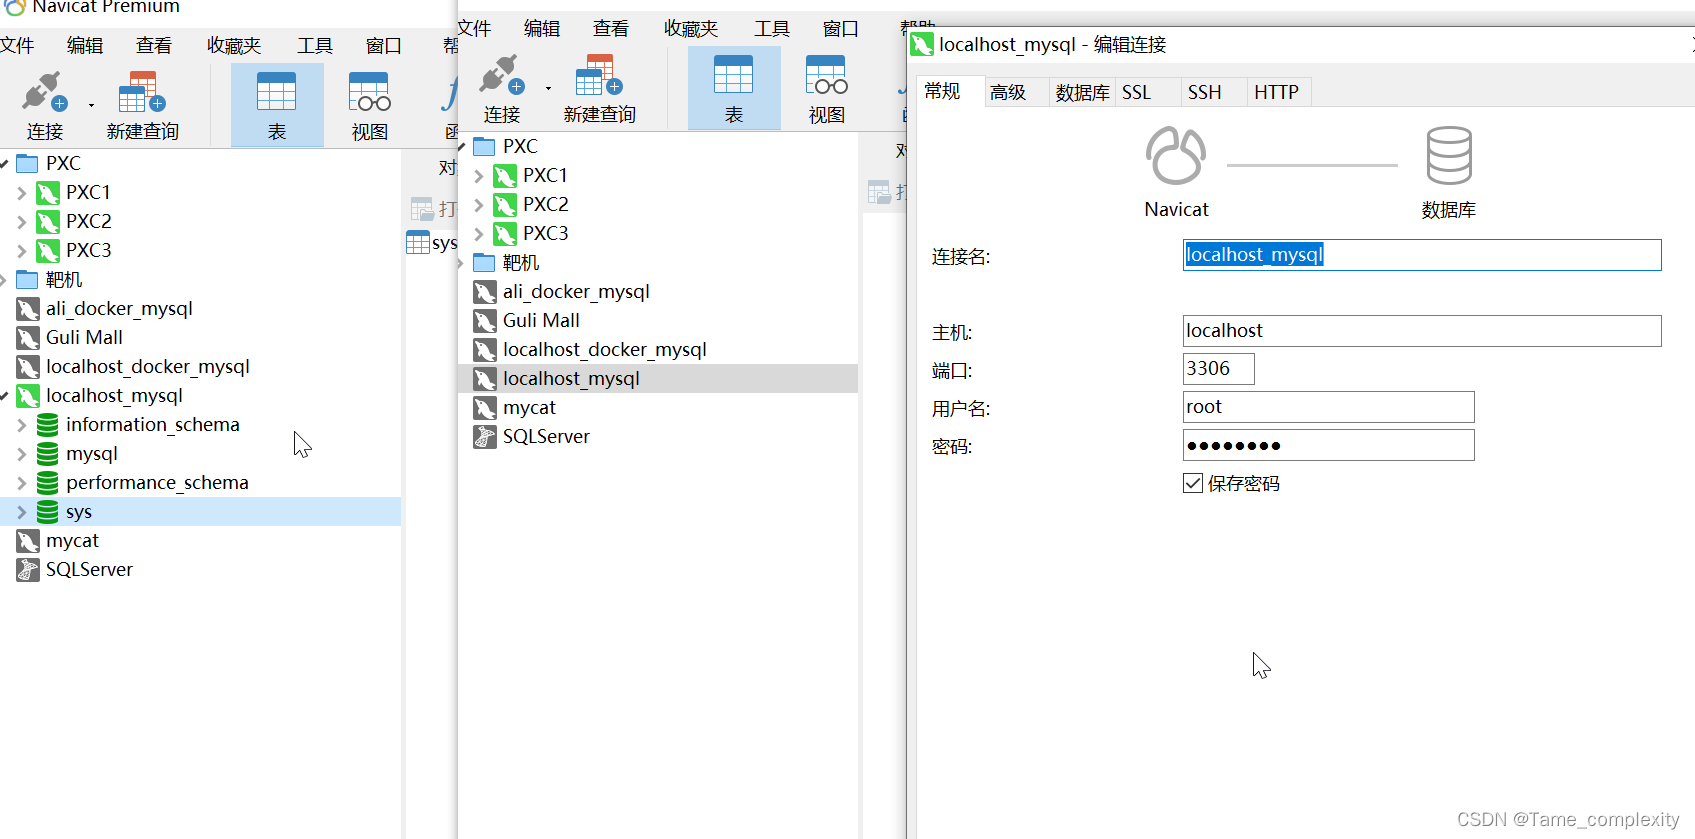Click Navicat logo in edit connection dialog
This screenshot has width=1695, height=839.
(1176, 156)
